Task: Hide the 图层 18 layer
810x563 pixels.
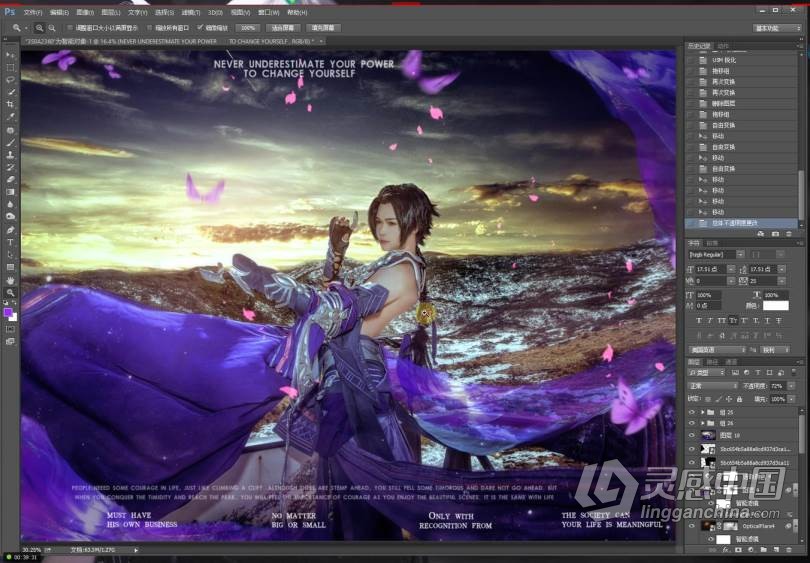Action: (x=692, y=435)
